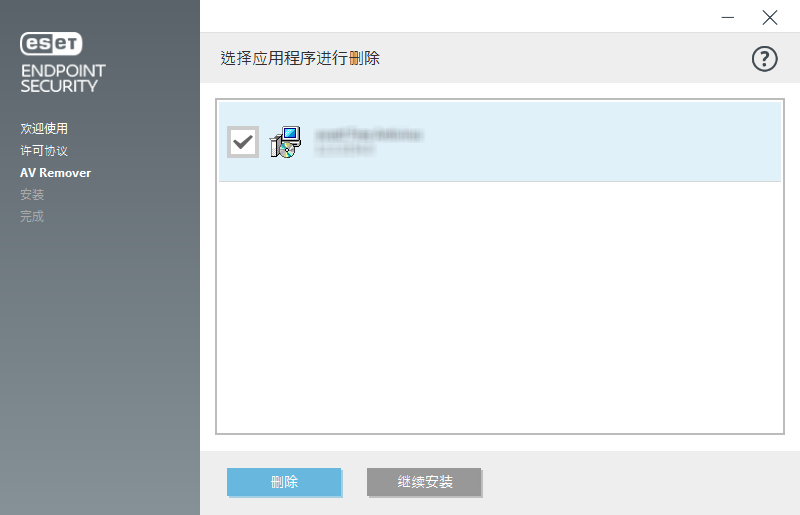Image resolution: width=800 pixels, height=515 pixels.
Task: Select the 欢迎使用 step in the sidebar
Action: [x=44, y=129]
